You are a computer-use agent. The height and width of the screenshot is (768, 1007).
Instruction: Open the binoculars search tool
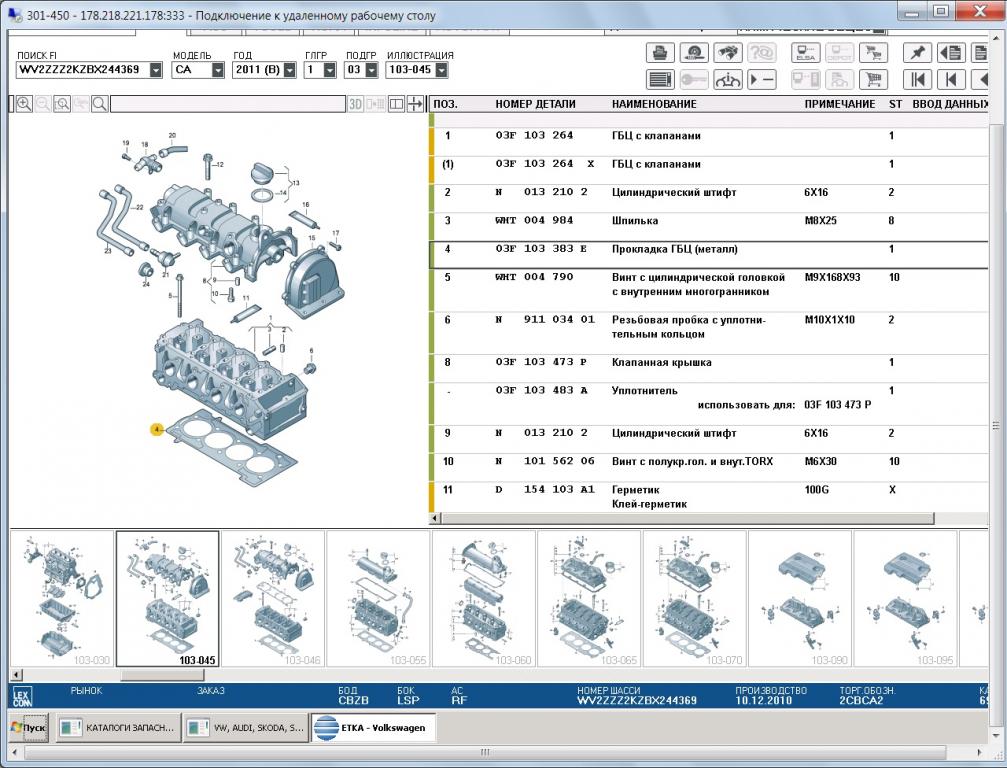(728, 53)
